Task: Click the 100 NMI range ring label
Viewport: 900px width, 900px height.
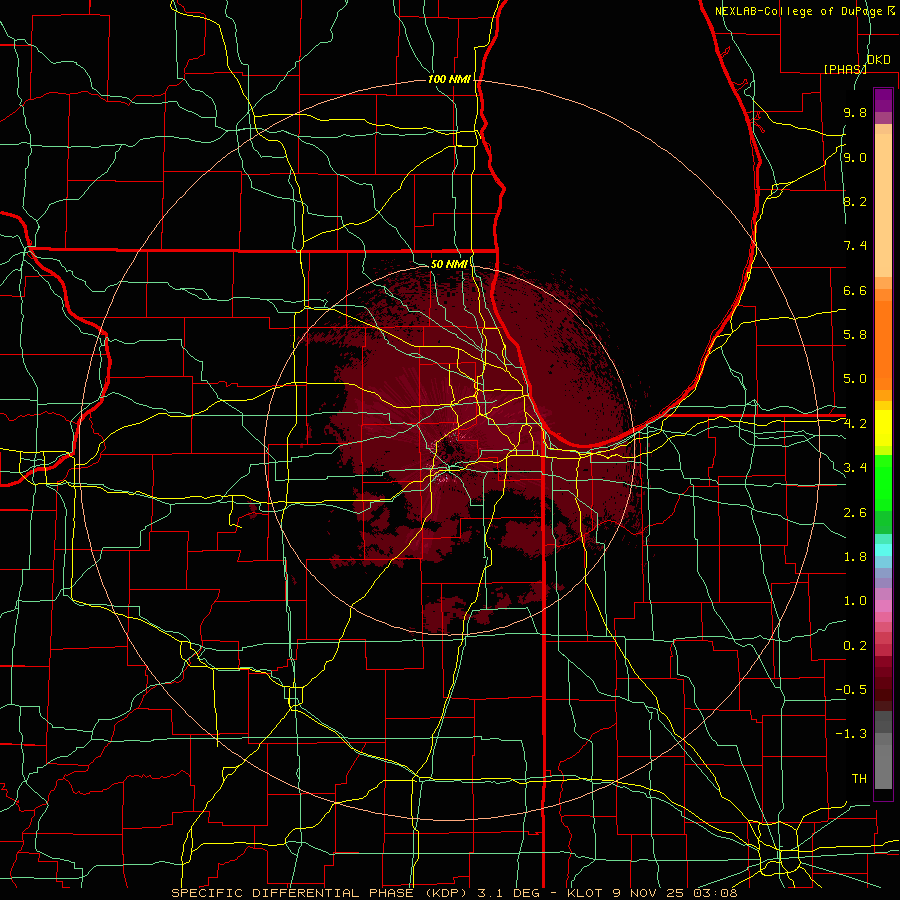Action: [449, 79]
